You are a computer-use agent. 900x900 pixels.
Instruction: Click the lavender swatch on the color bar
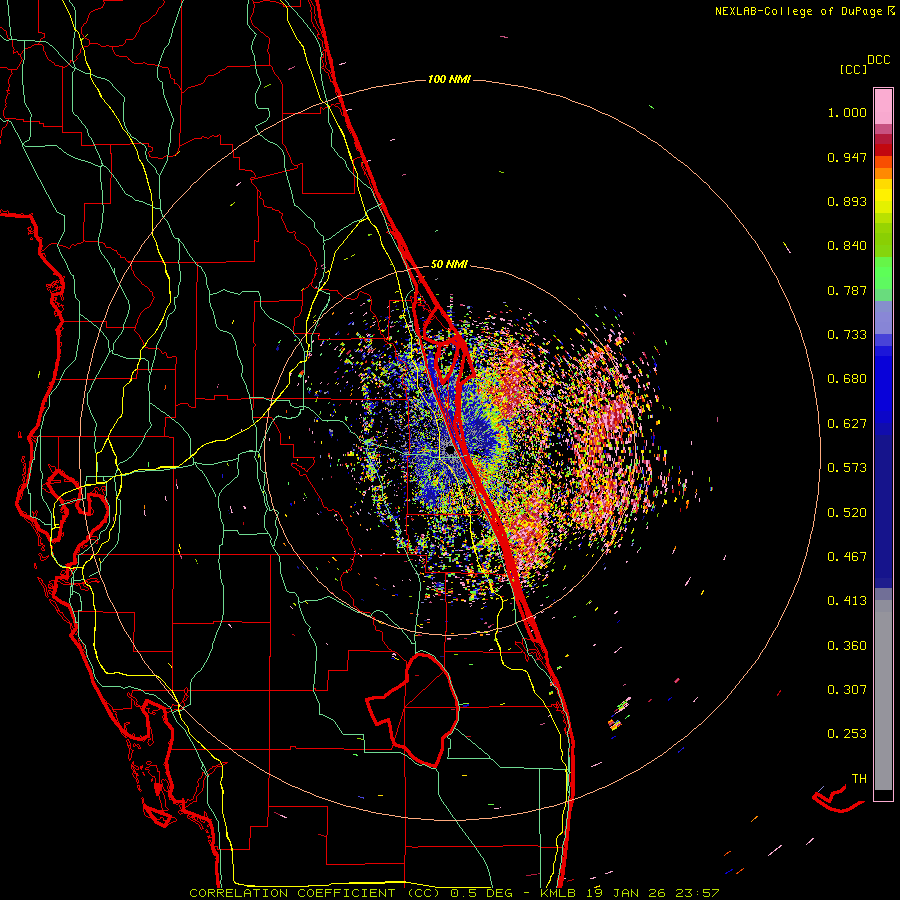(883, 317)
